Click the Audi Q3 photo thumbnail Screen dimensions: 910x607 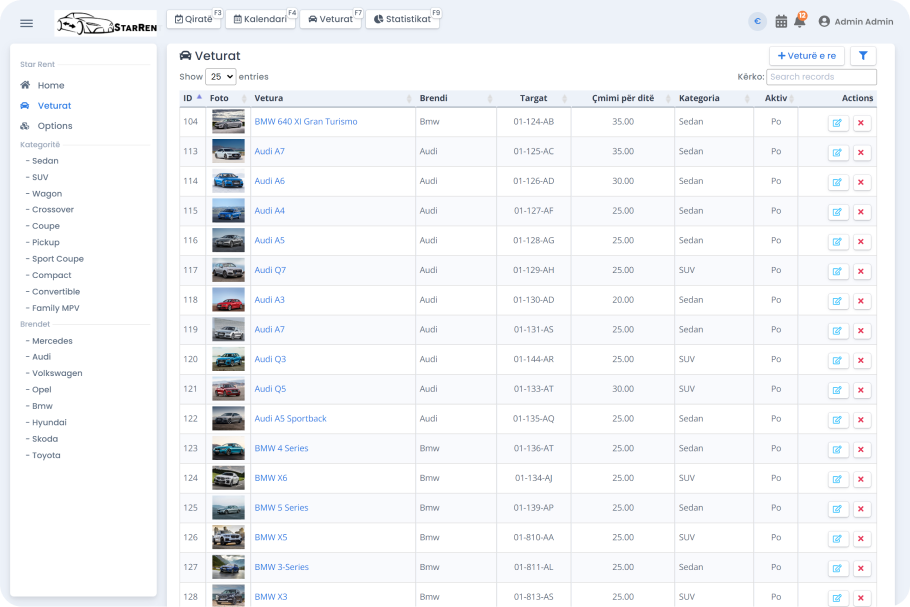coord(228,359)
